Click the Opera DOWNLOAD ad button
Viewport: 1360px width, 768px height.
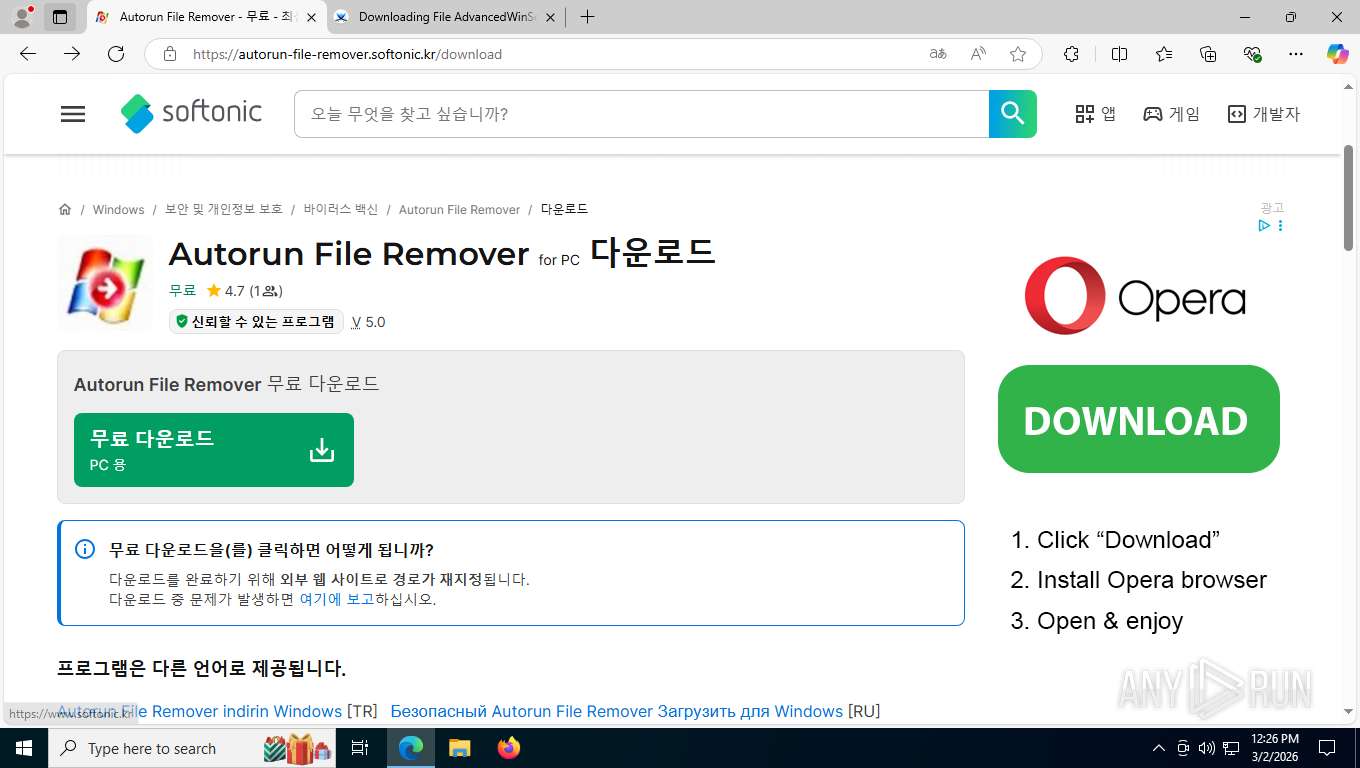(x=1139, y=419)
